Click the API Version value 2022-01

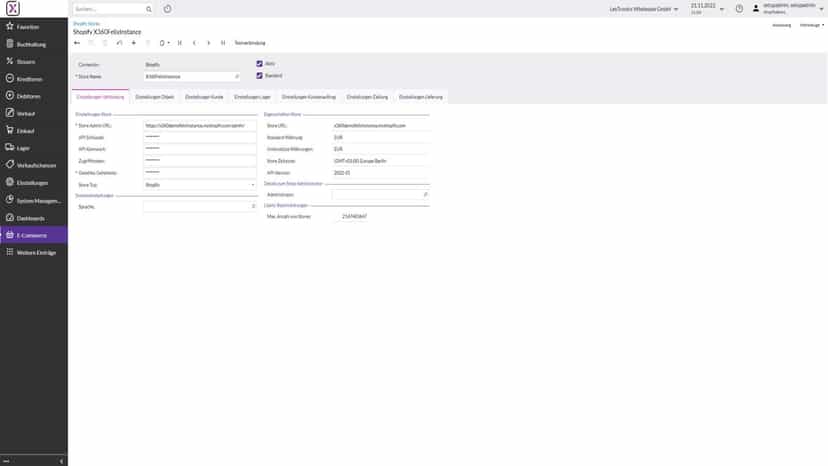(x=342, y=173)
